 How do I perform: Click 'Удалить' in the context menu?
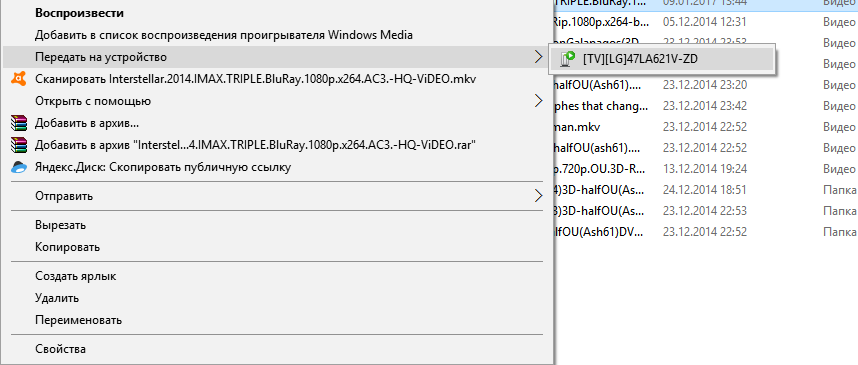tap(278, 298)
